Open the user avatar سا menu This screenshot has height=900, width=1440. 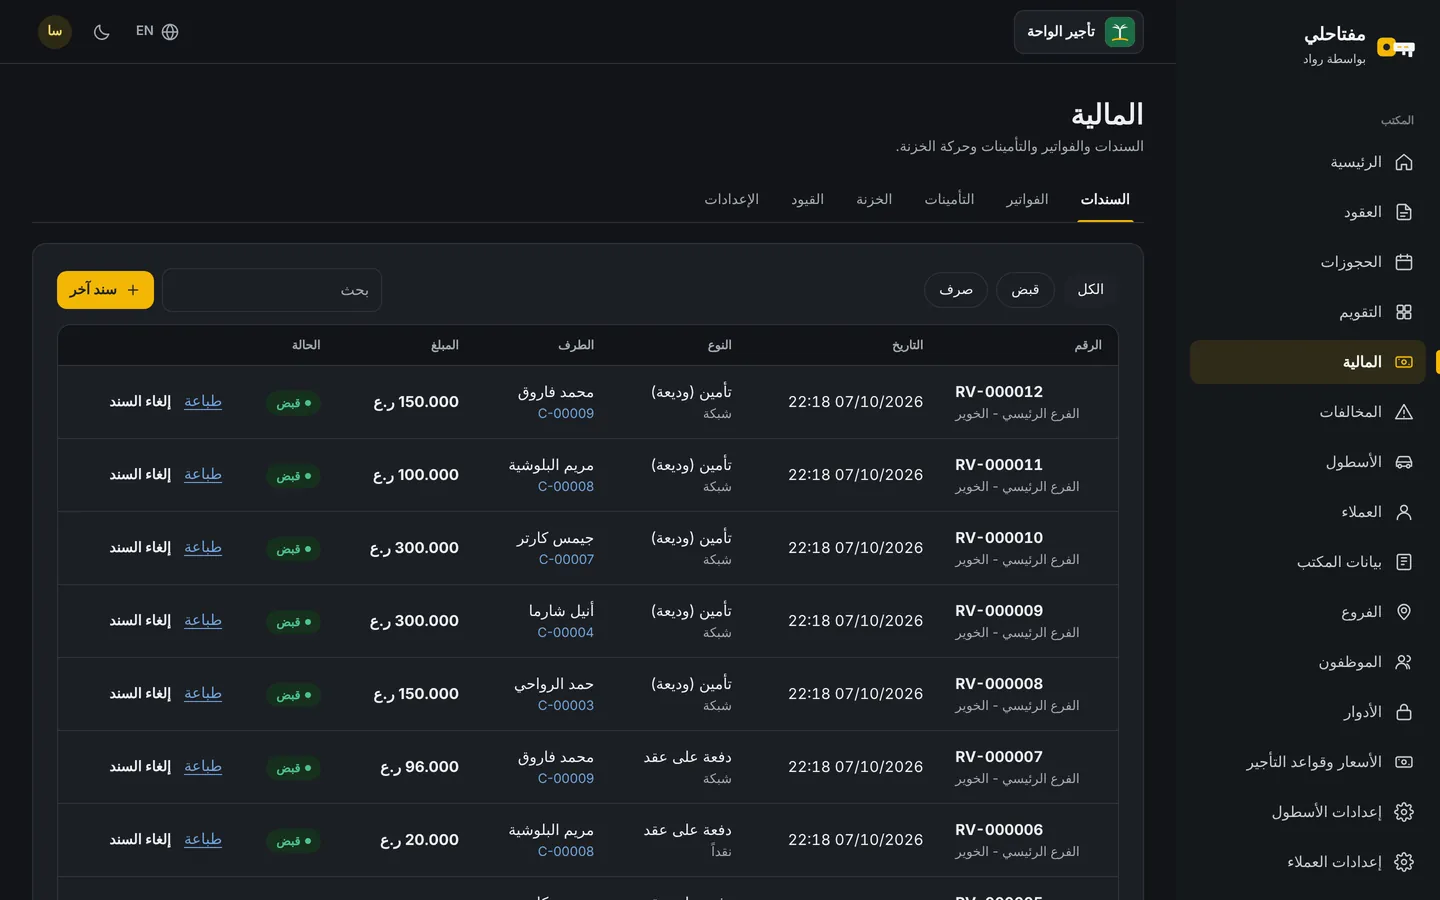[55, 32]
